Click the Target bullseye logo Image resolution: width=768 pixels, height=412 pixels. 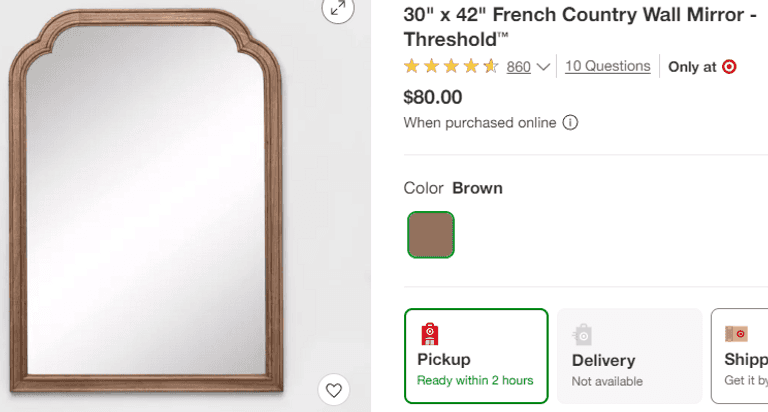(x=729, y=67)
